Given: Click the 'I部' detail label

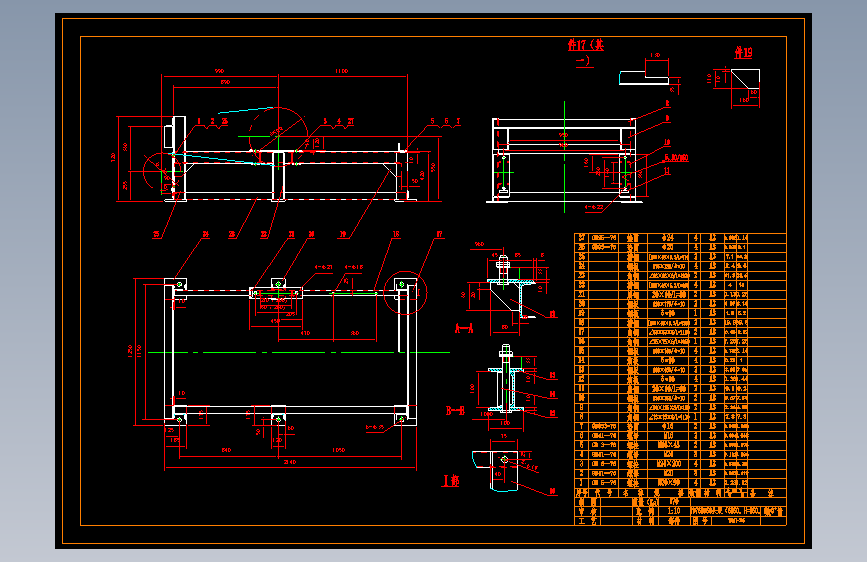Looking at the screenshot, I should tap(451, 480).
